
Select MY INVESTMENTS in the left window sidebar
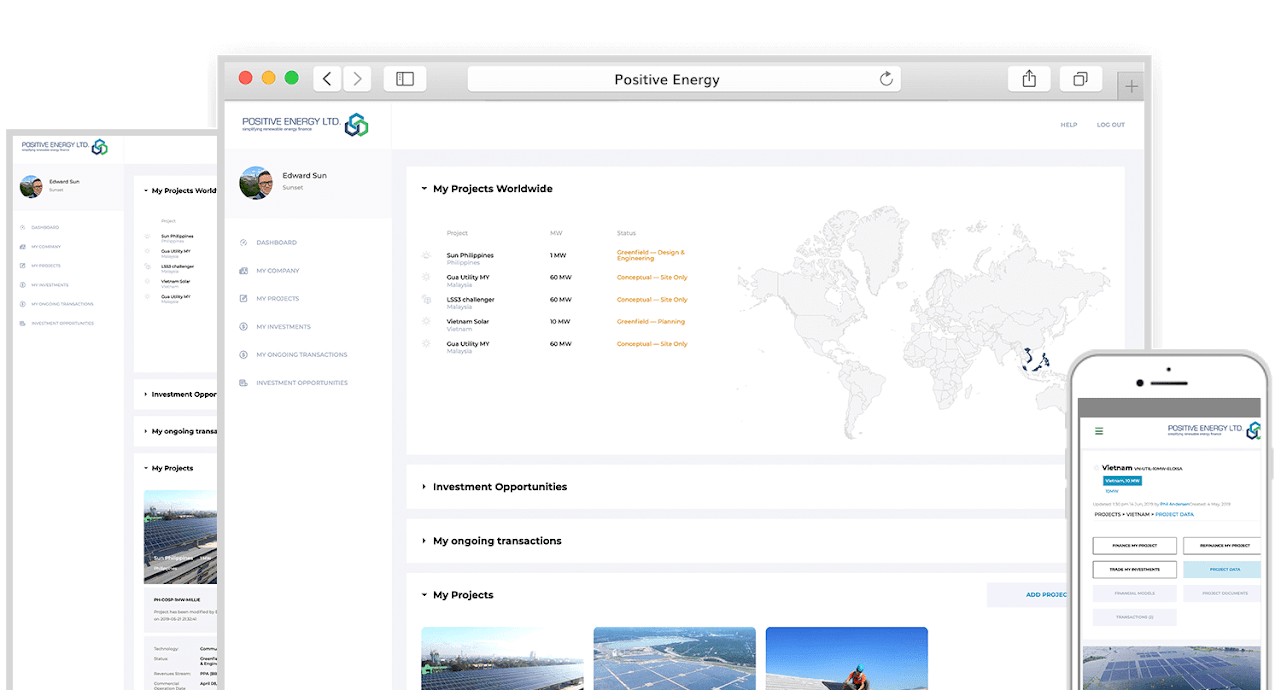pos(48,285)
